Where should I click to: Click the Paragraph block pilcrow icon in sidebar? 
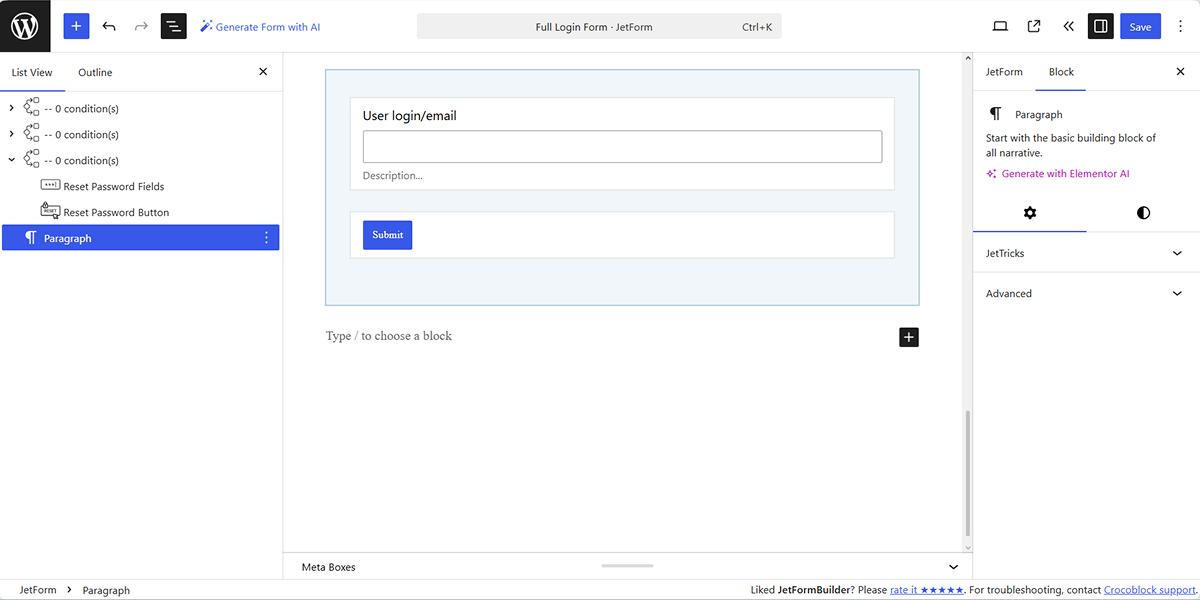tap(995, 114)
